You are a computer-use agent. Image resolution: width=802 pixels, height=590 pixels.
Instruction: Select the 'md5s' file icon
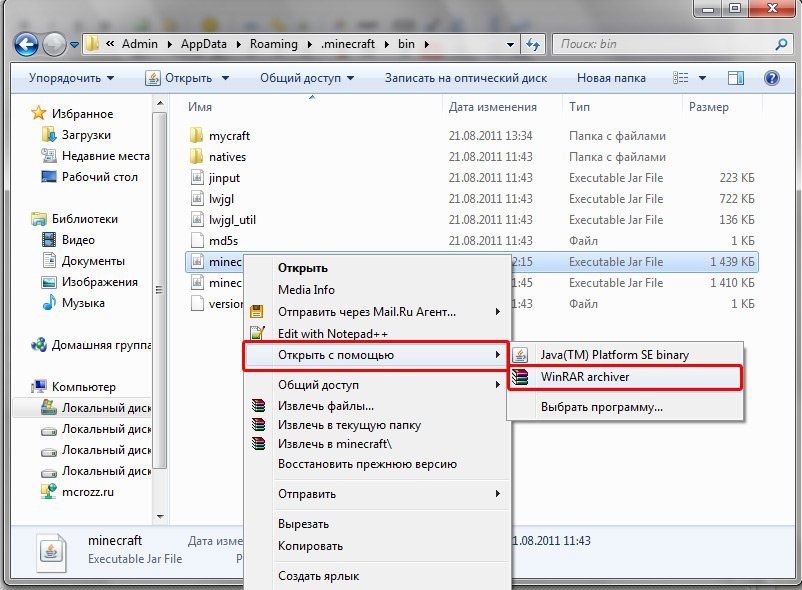coord(197,240)
